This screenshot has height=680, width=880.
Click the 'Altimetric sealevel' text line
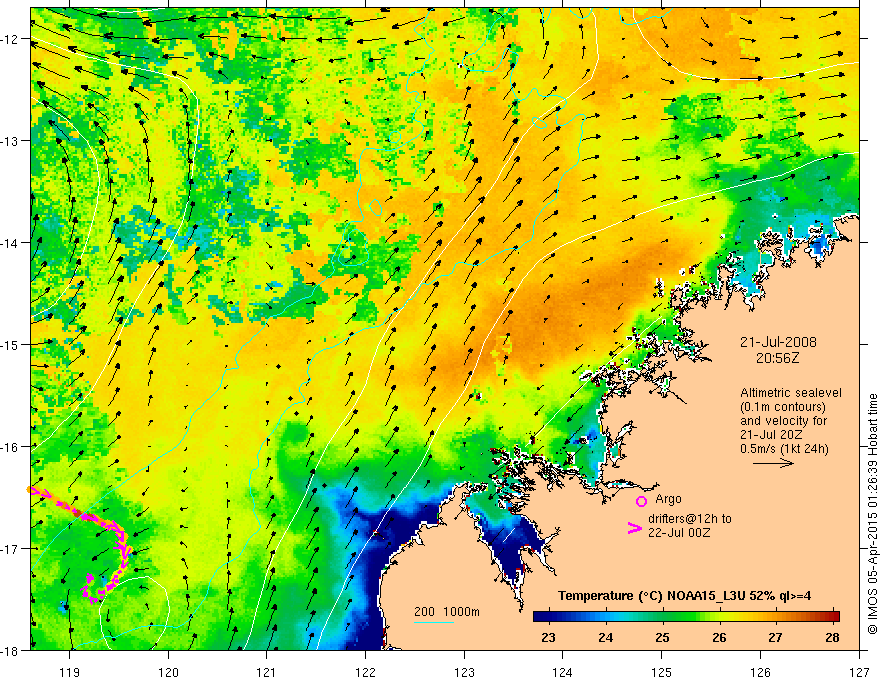click(791, 393)
